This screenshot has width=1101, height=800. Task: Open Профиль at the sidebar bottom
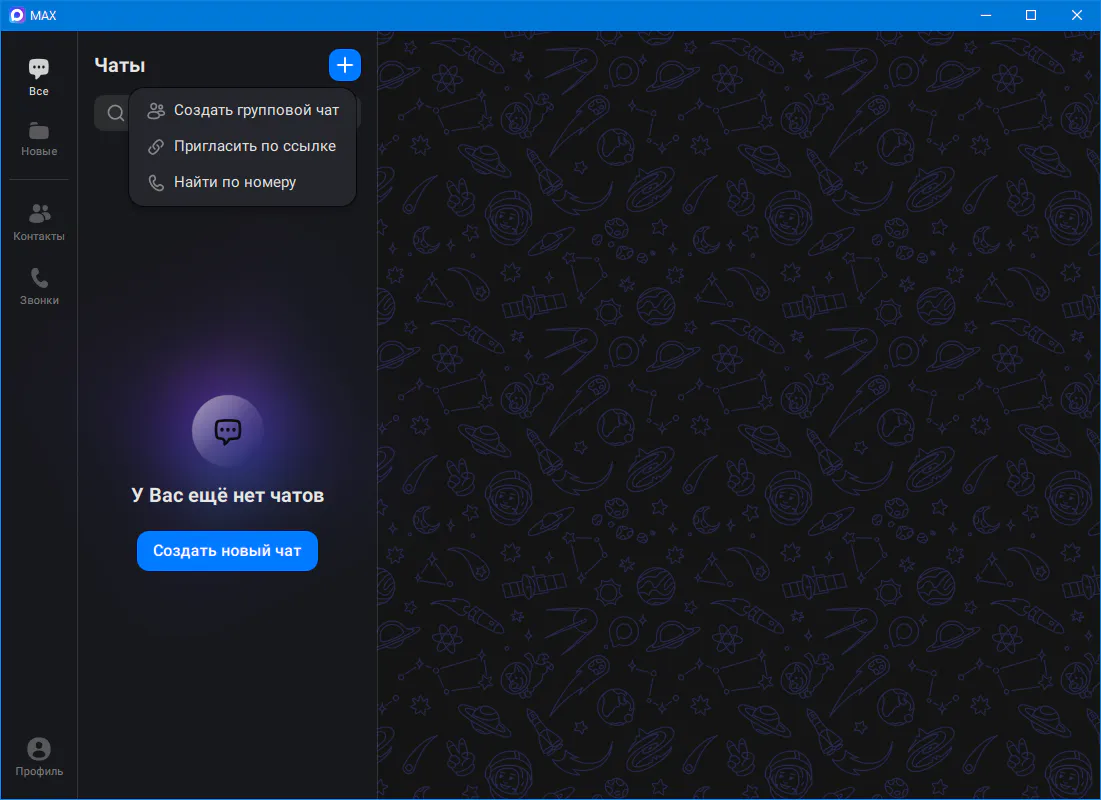(x=39, y=756)
